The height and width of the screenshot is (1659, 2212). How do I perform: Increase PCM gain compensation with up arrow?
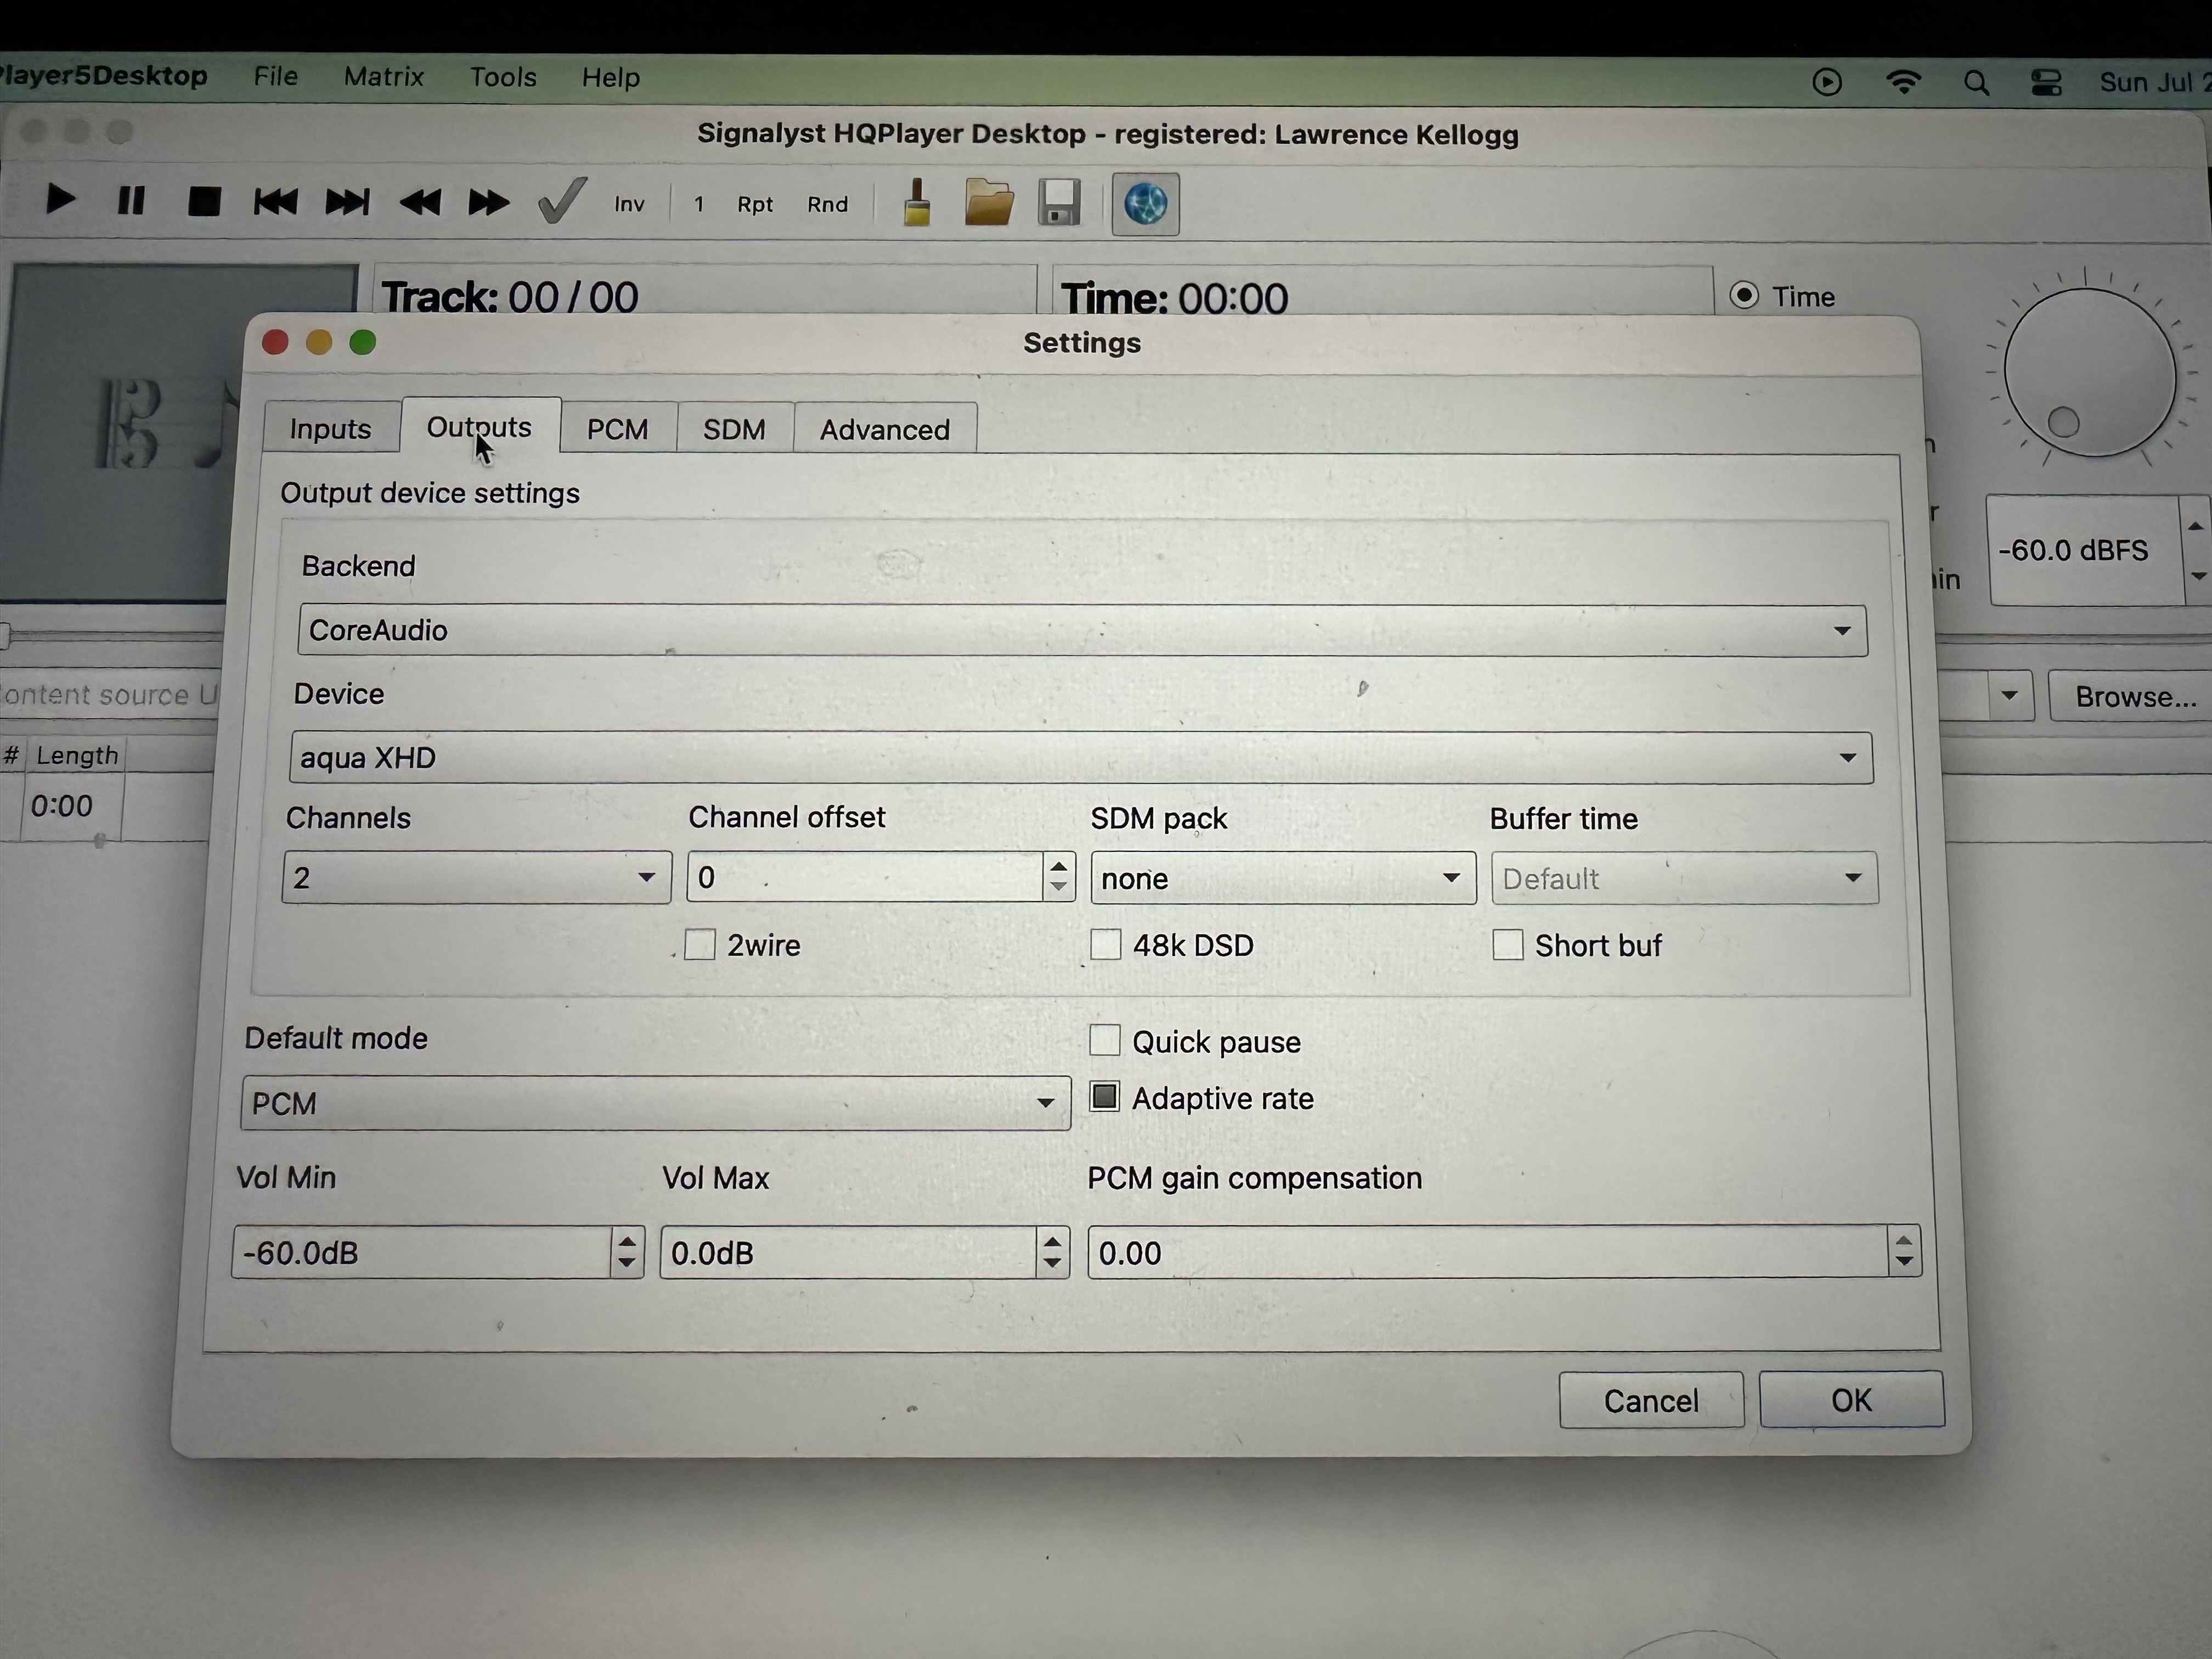coord(1904,1240)
